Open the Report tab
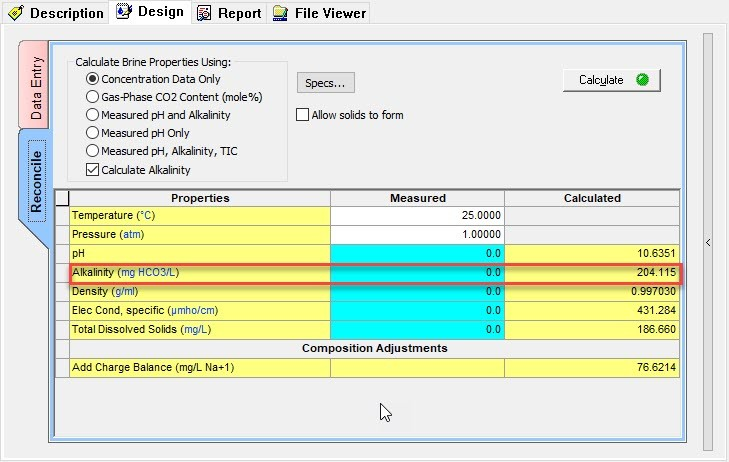Viewport: 729px width, 462px height. coord(229,13)
